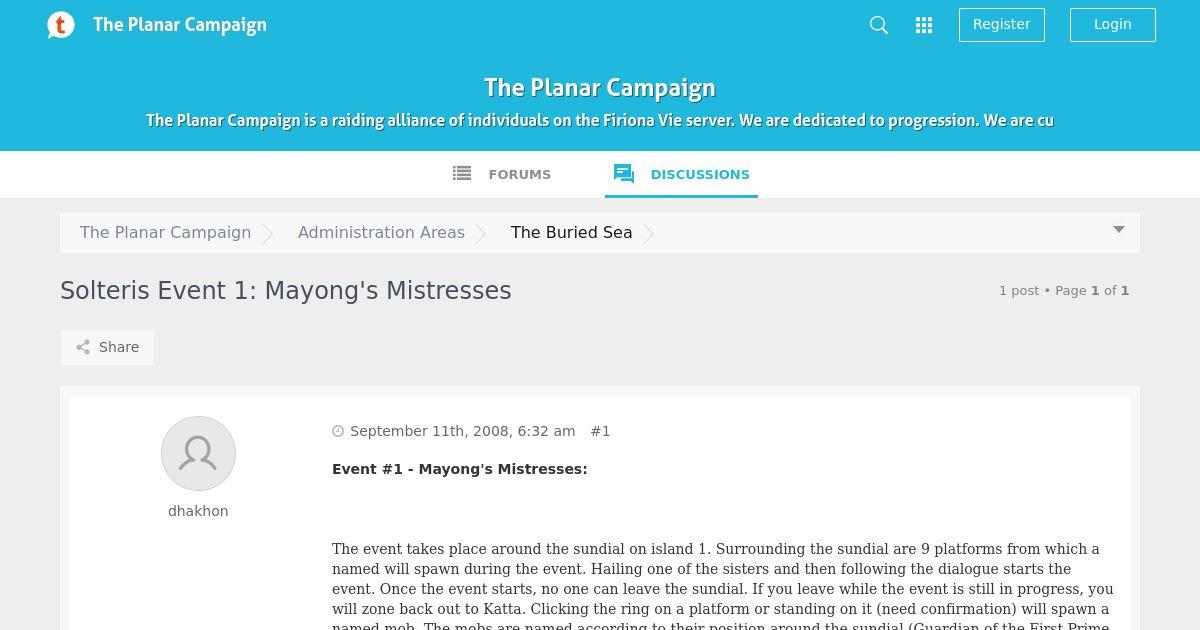Click the Login button
This screenshot has height=630, width=1200.
pyautogui.click(x=1113, y=25)
